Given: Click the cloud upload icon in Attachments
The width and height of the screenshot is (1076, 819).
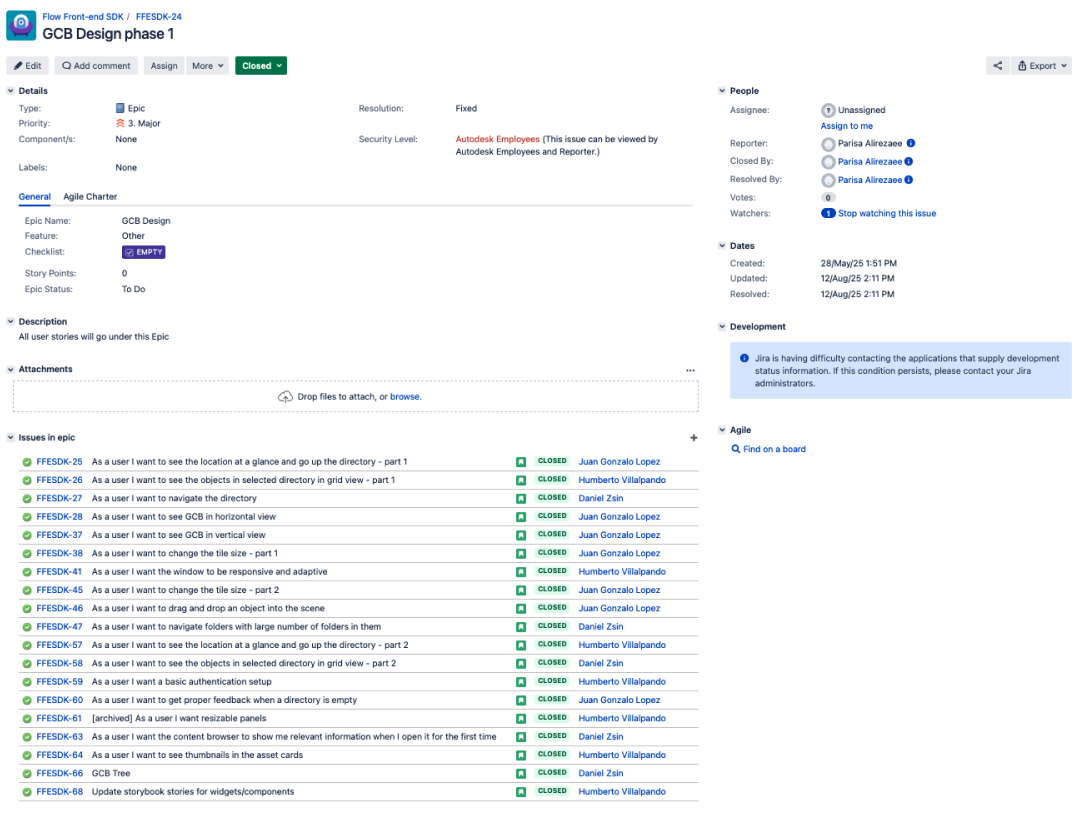Looking at the screenshot, I should 285,397.
